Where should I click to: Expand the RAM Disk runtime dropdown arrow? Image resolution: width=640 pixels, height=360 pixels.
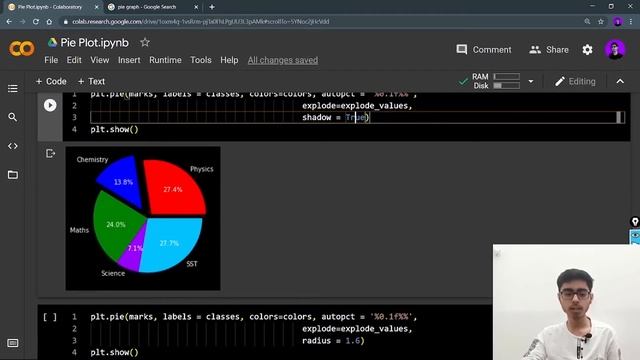[531, 81]
